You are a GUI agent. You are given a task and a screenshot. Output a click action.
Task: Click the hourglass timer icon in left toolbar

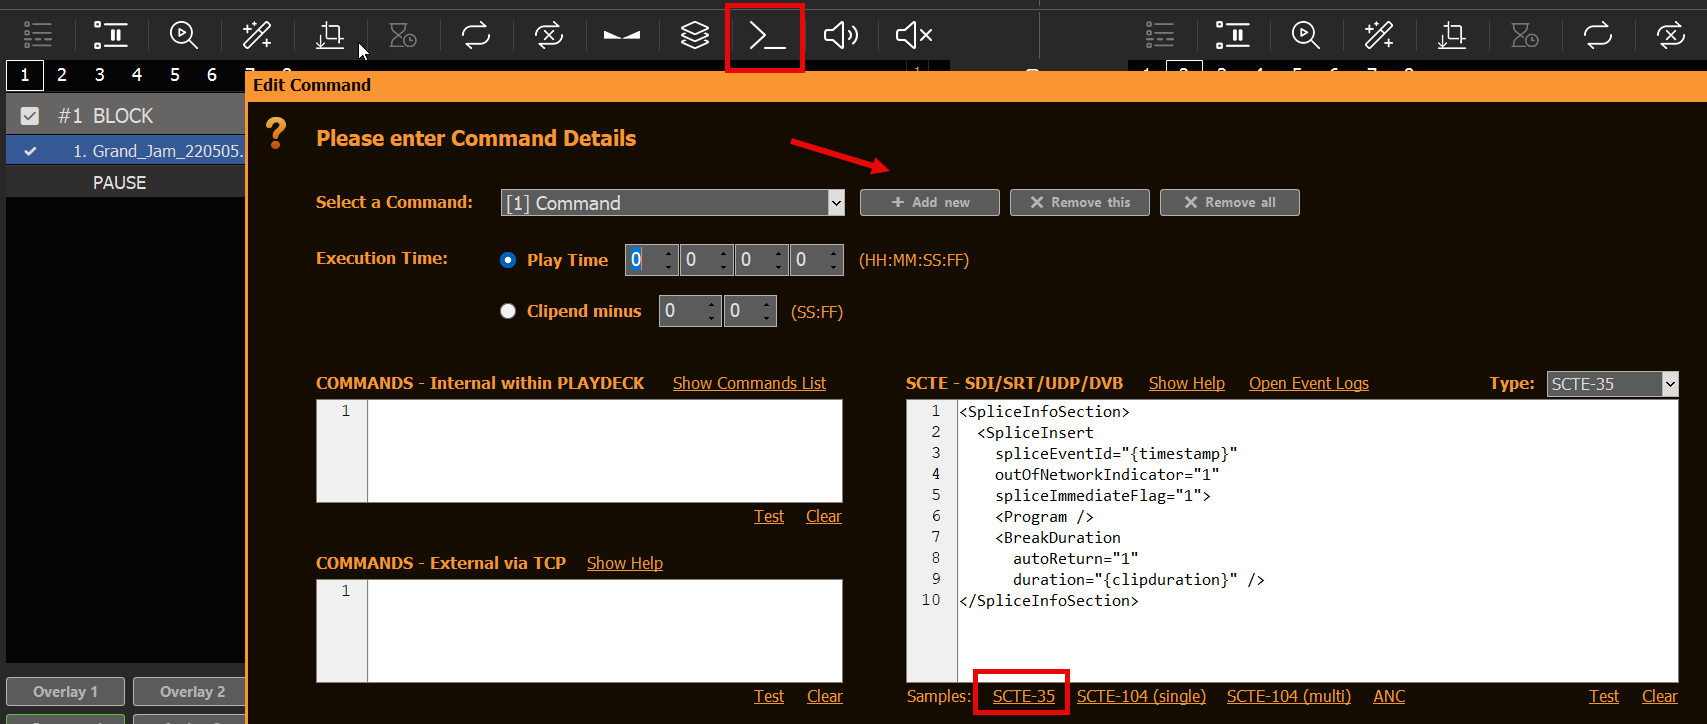[x=403, y=36]
